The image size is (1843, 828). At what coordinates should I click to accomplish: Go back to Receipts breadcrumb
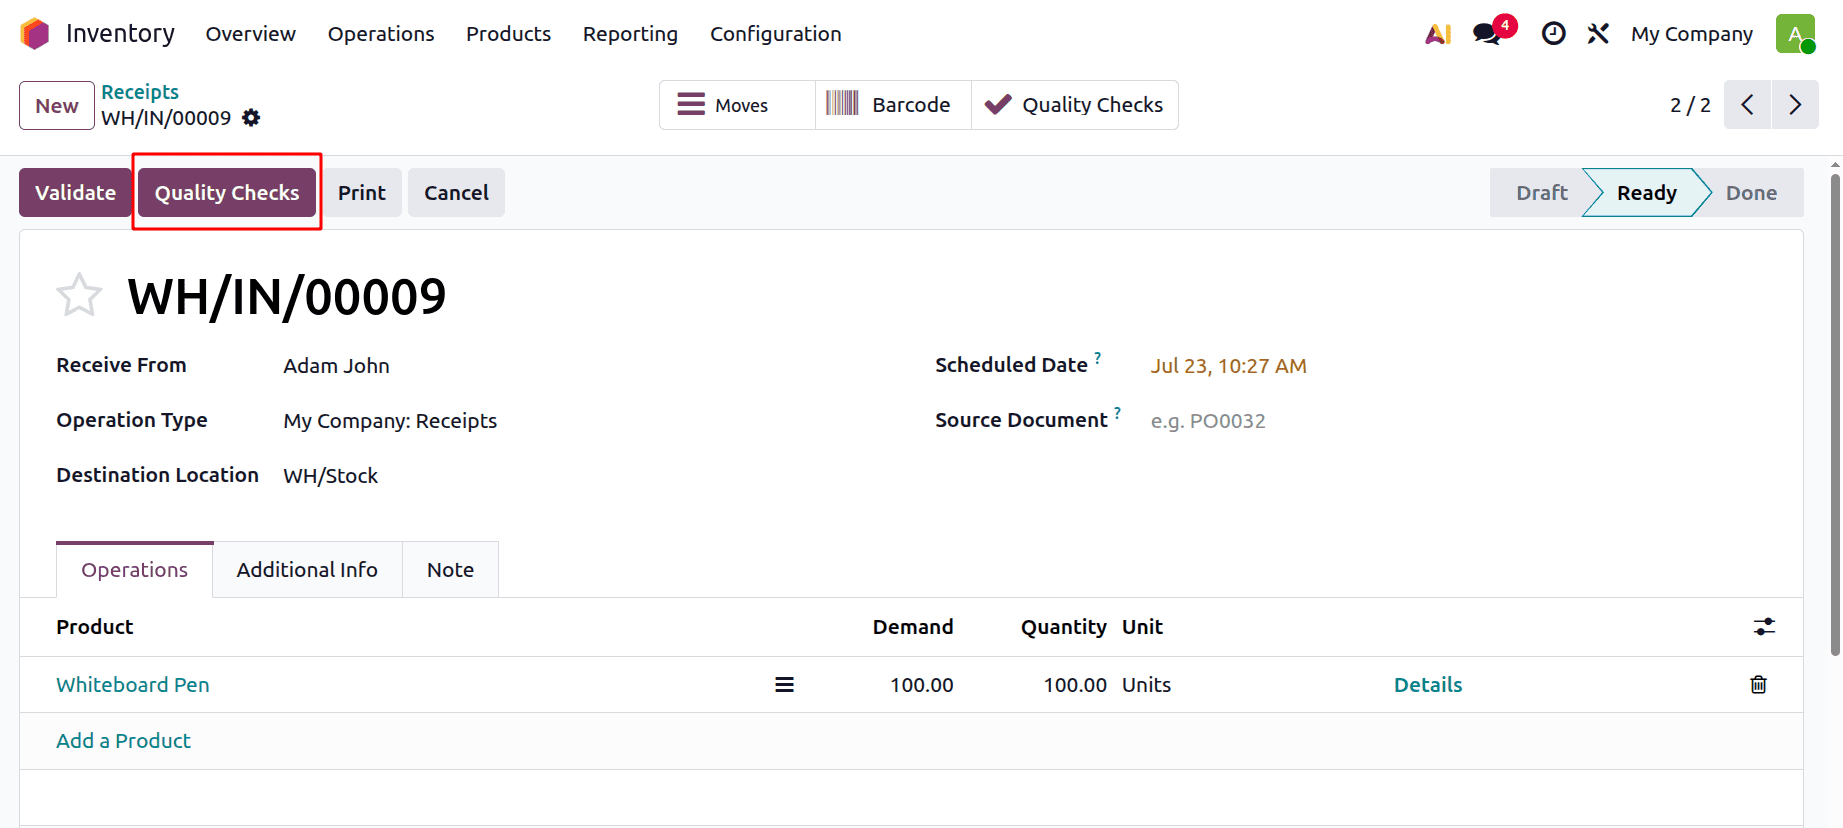point(140,92)
